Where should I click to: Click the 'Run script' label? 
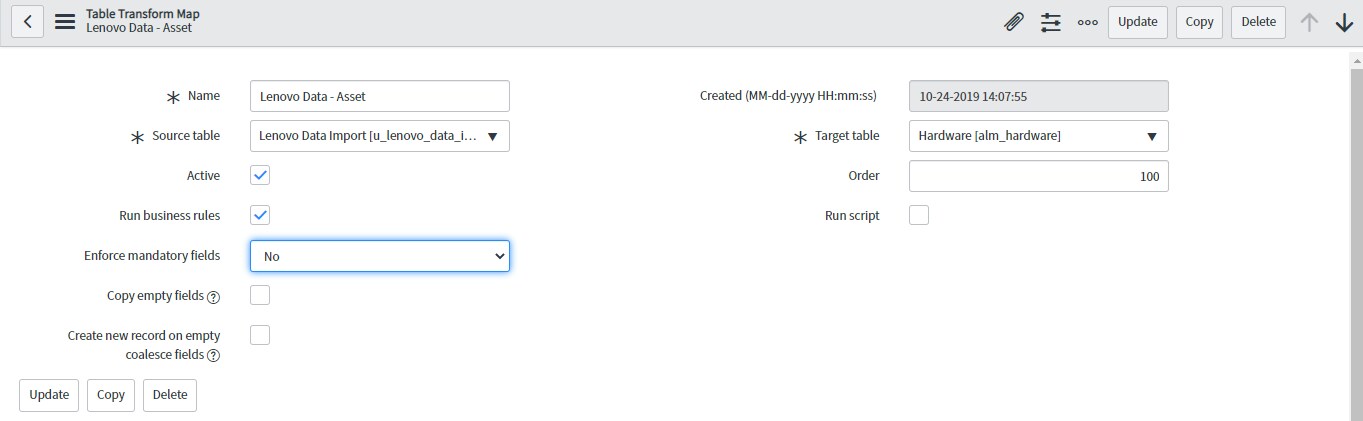point(852,216)
